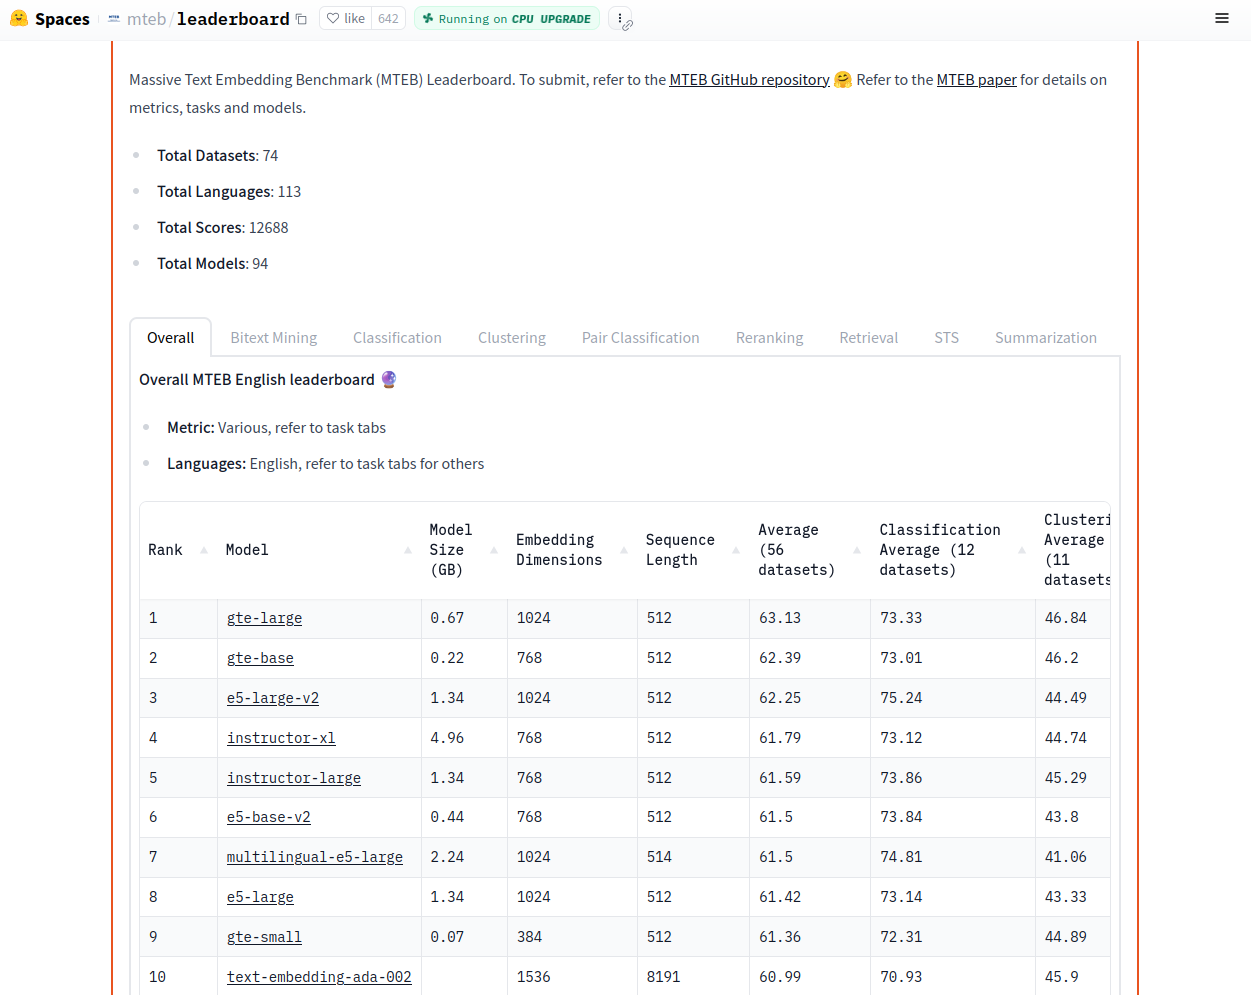
Task: Click the UPGRADE hardware badge
Action: tap(565, 19)
